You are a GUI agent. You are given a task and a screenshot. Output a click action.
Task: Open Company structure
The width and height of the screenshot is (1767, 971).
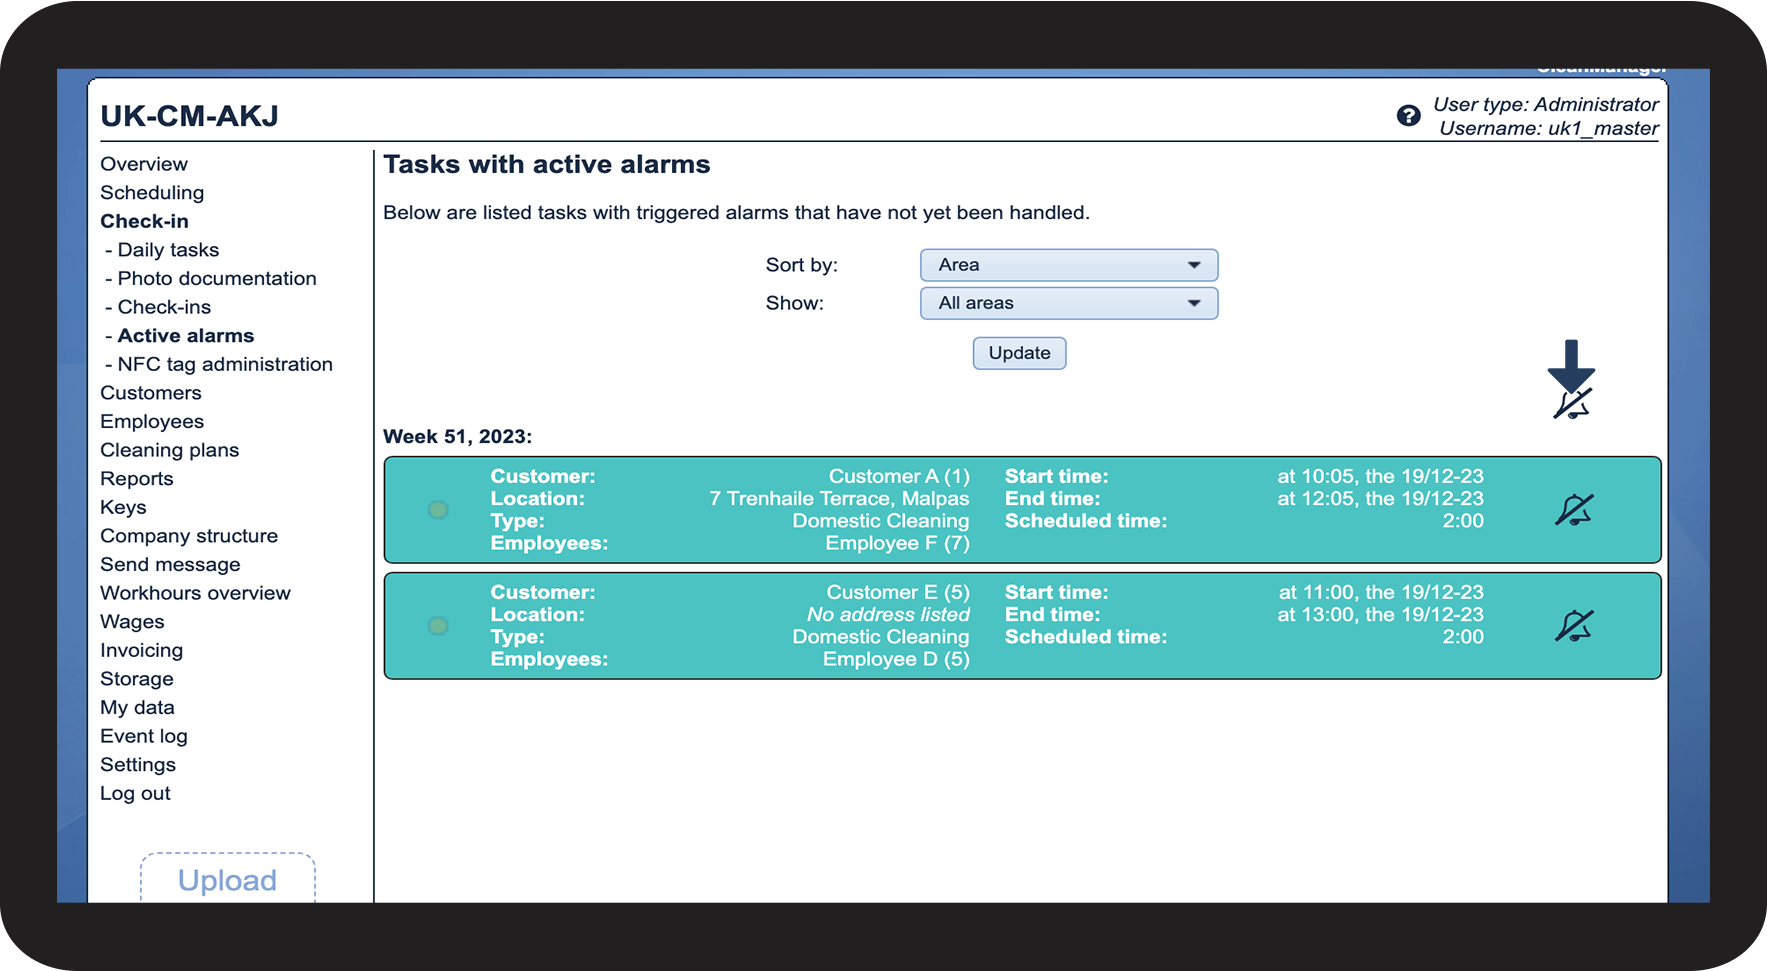(x=189, y=536)
